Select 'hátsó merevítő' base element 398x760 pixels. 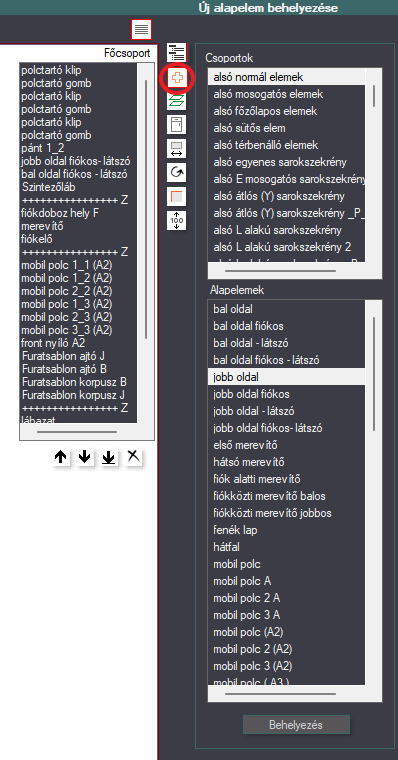tap(287, 462)
